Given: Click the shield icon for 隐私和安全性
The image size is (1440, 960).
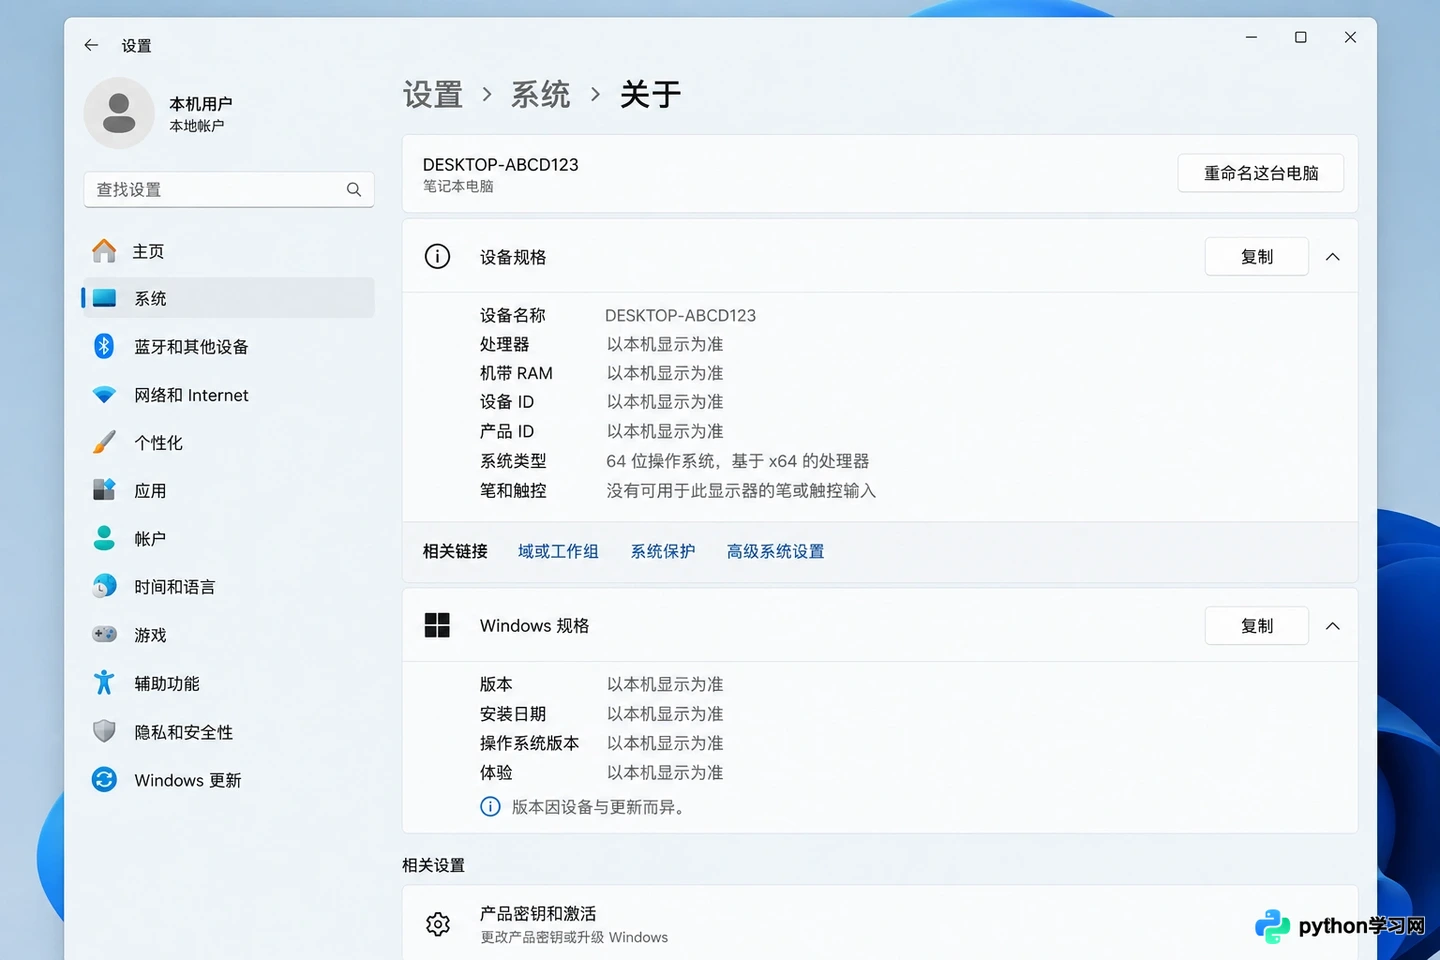Looking at the screenshot, I should (x=104, y=731).
